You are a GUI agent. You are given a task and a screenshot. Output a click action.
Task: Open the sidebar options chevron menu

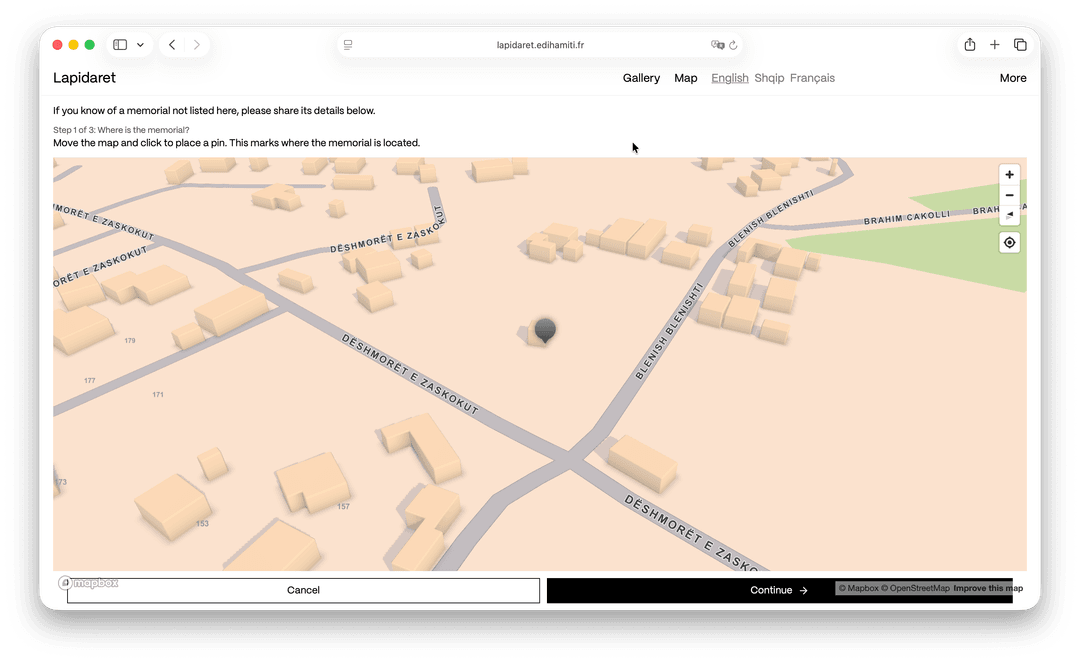[x=140, y=44]
